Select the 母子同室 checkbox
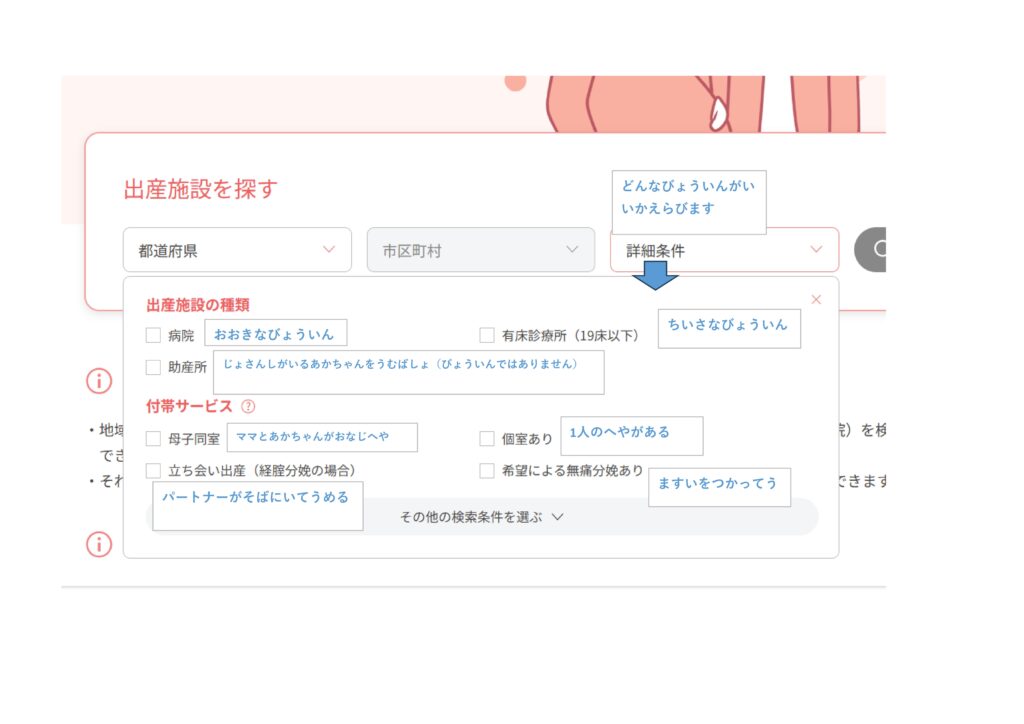The height and width of the screenshot is (724, 1024). [153, 438]
